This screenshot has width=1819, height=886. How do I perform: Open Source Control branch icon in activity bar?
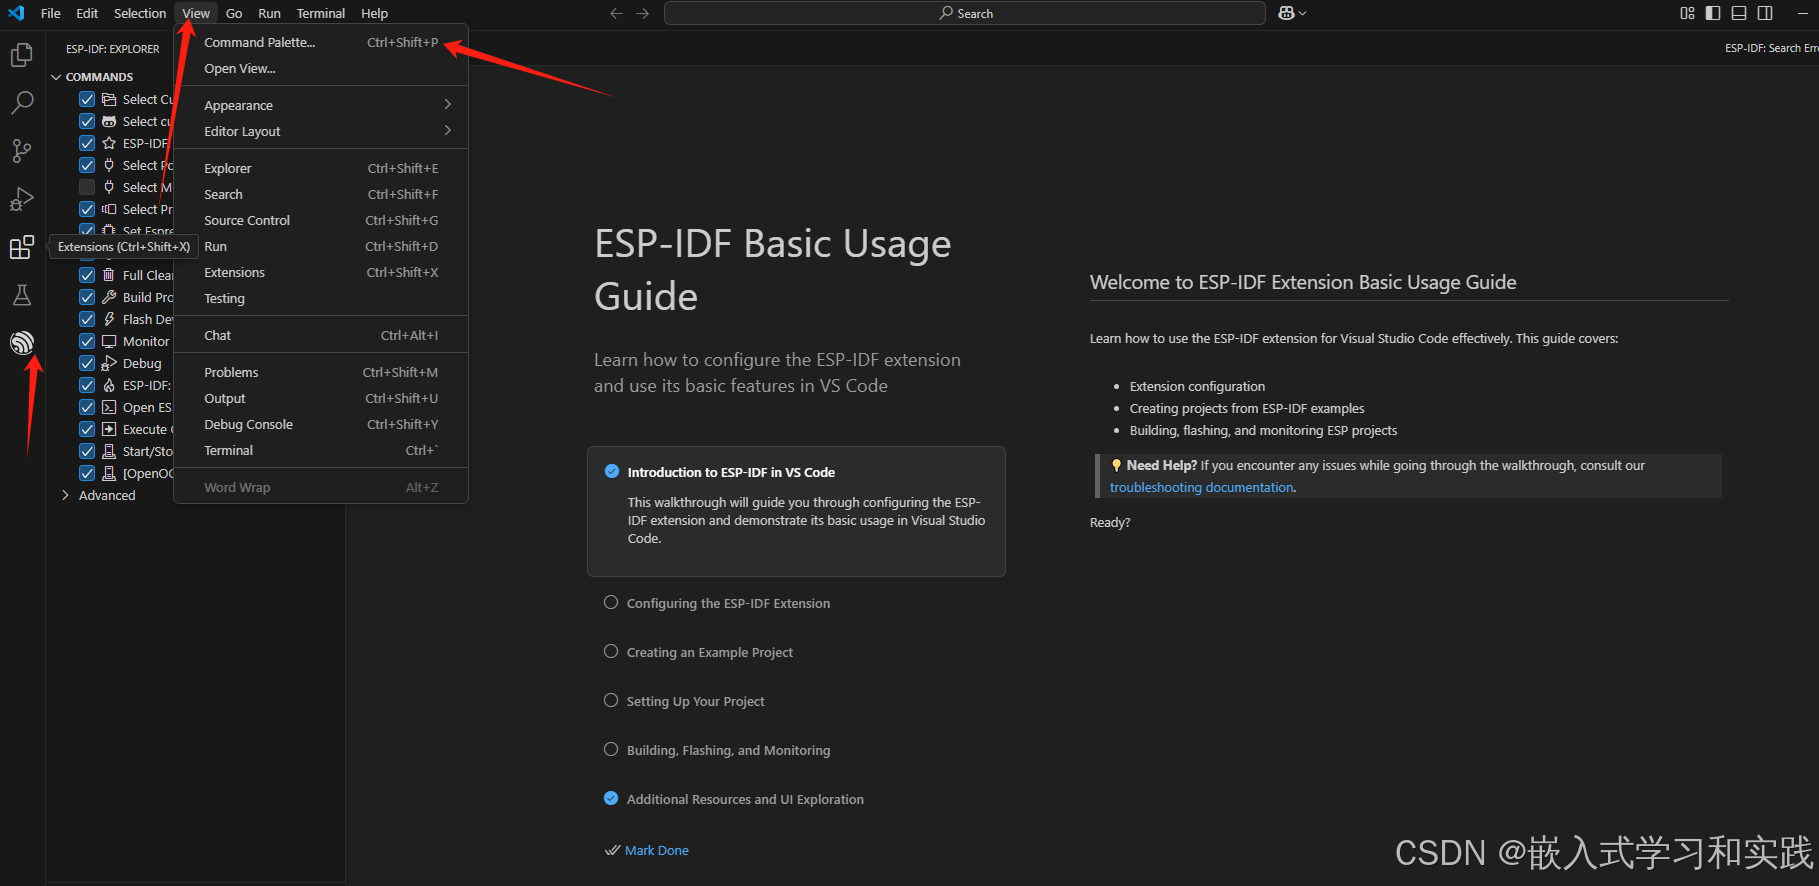click(22, 151)
